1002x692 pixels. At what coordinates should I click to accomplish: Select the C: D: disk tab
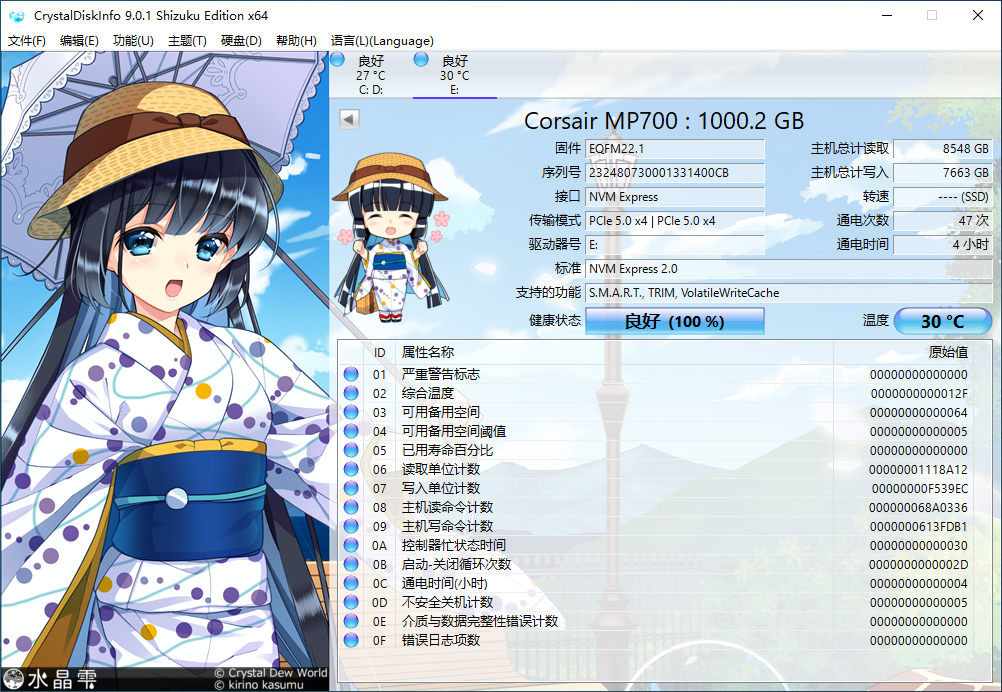[371, 75]
